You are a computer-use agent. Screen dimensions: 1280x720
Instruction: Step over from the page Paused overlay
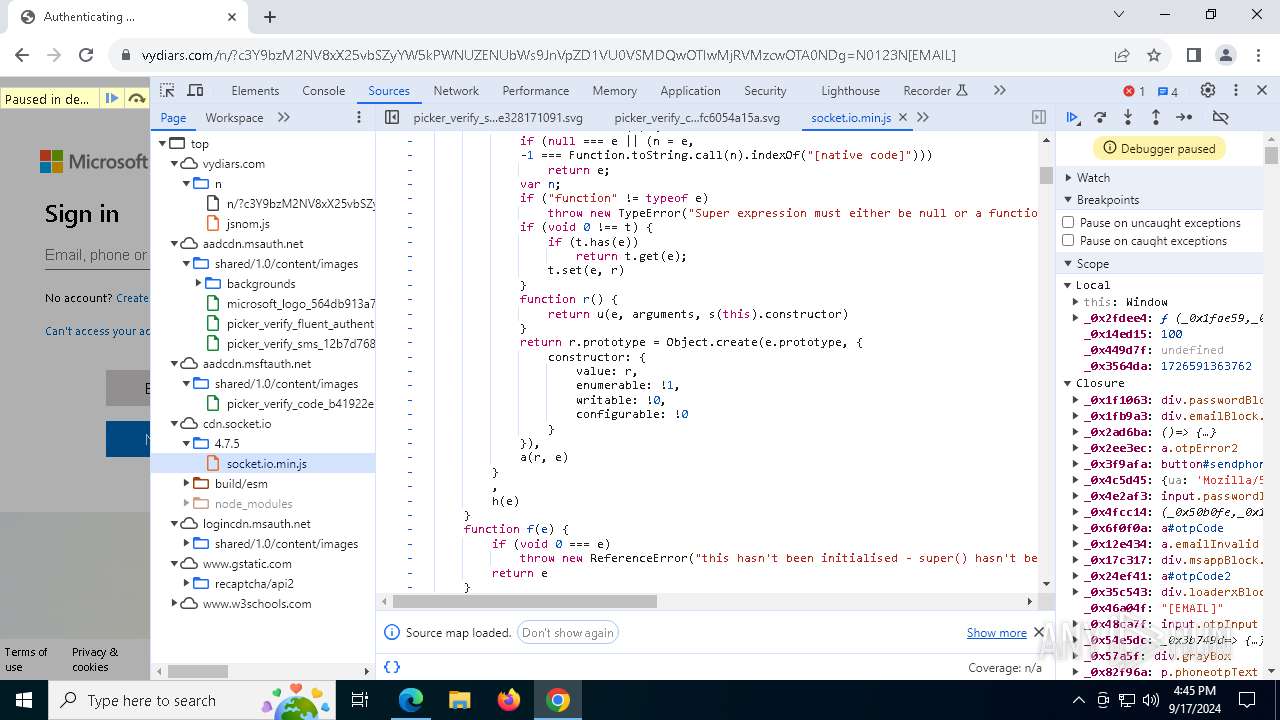pos(136,98)
